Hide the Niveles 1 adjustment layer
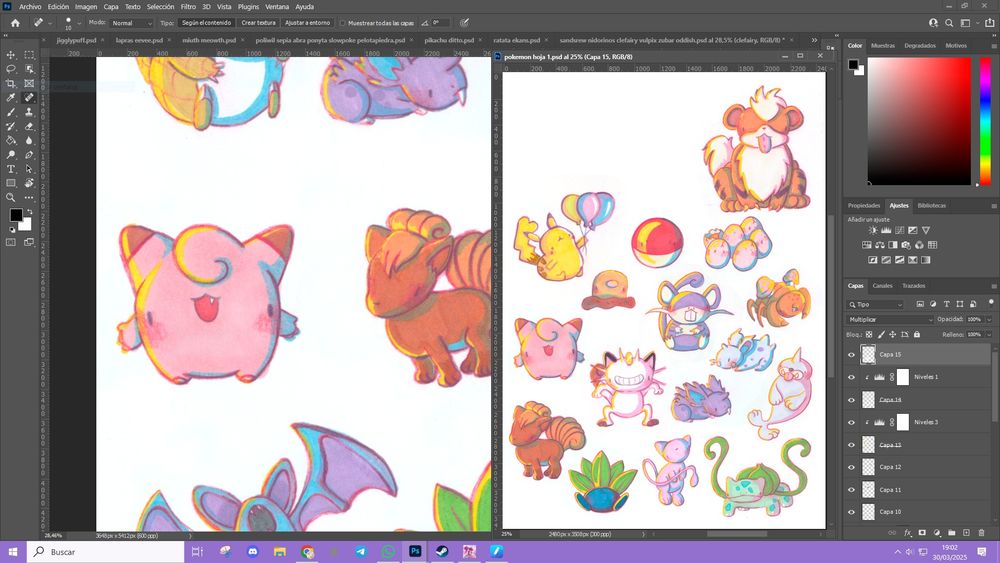This screenshot has width=1000, height=563. click(851, 377)
